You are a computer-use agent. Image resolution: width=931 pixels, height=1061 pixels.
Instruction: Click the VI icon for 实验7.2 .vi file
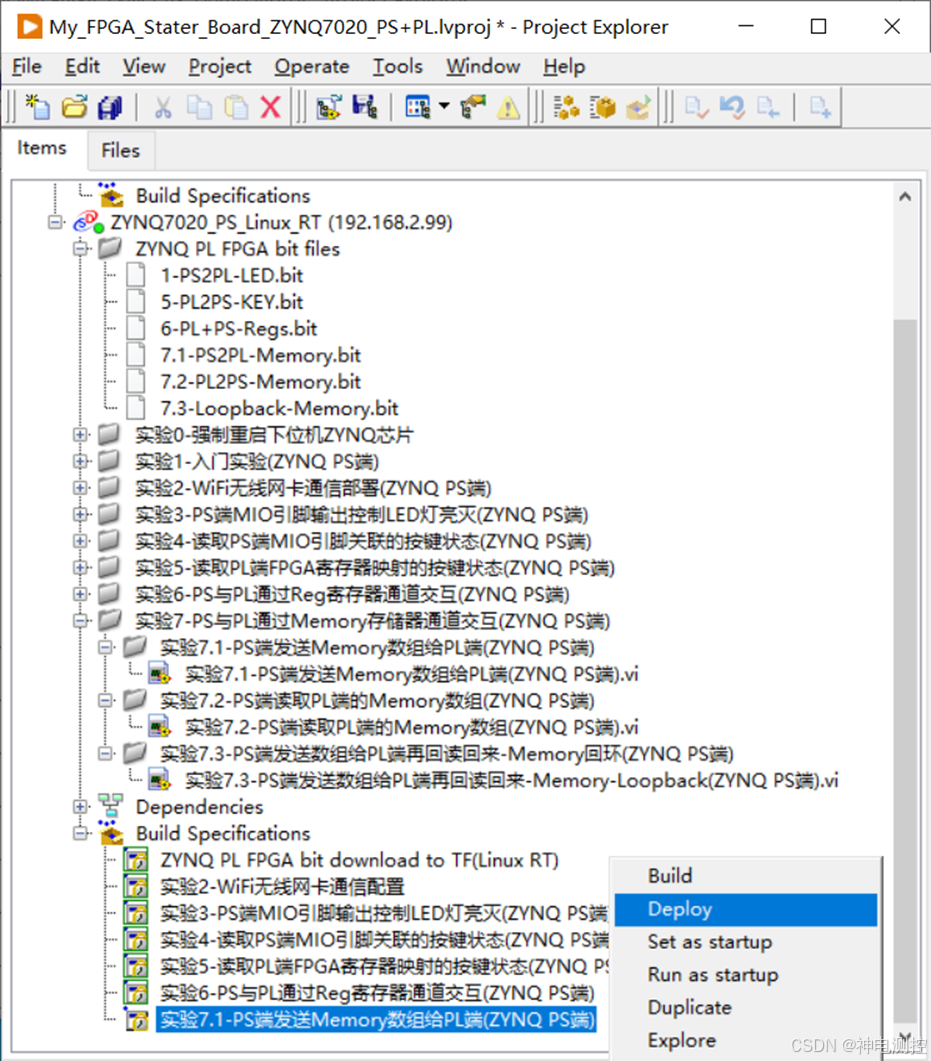(x=160, y=727)
